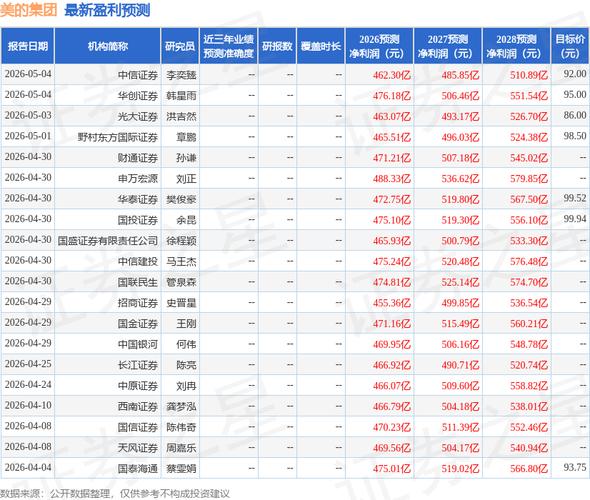
Task: Click the 2027预测净利润 column header
Action: pos(448,46)
